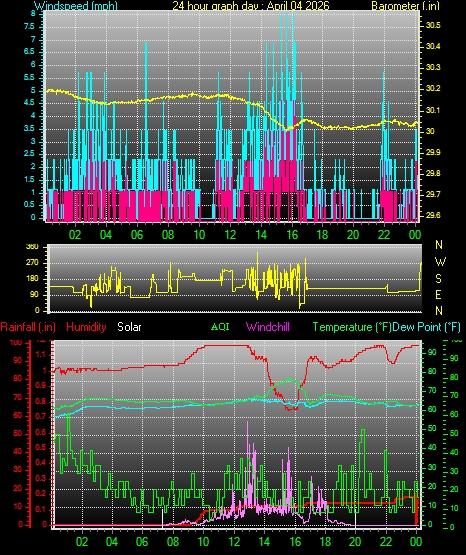
Task: Select the 'Temperature (°F)' legend label
Action: click(352, 327)
